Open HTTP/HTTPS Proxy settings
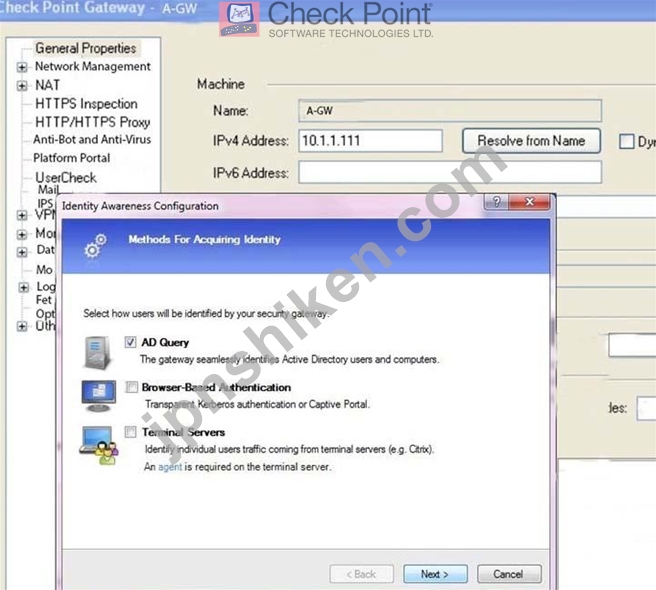Image resolution: width=656 pixels, height=590 pixels. tap(92, 122)
